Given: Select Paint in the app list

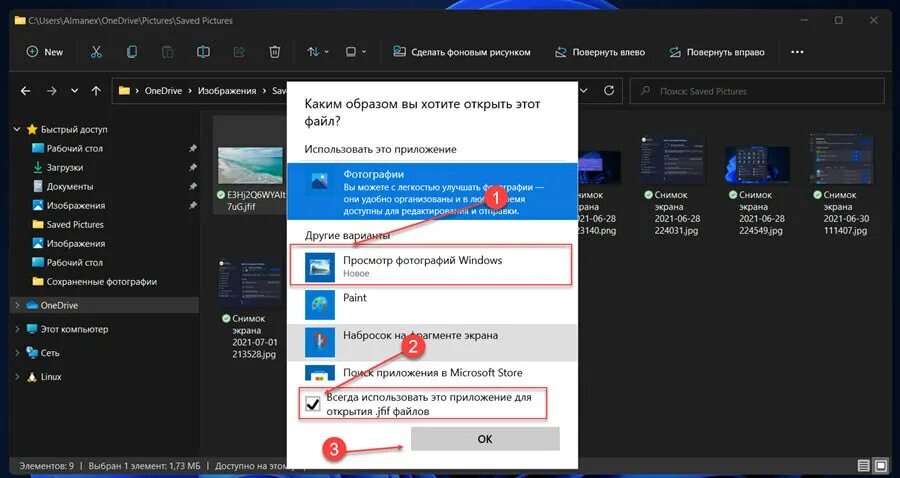Looking at the screenshot, I should tap(432, 305).
